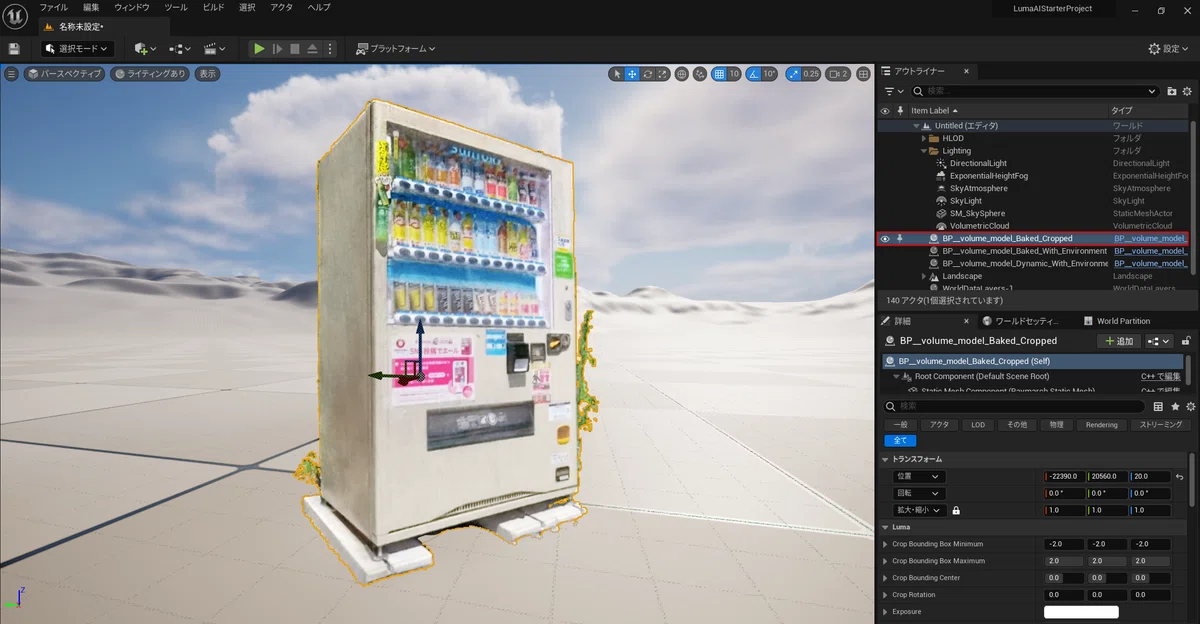Toggle details favorites star icon
The image size is (1200, 624).
1175,407
